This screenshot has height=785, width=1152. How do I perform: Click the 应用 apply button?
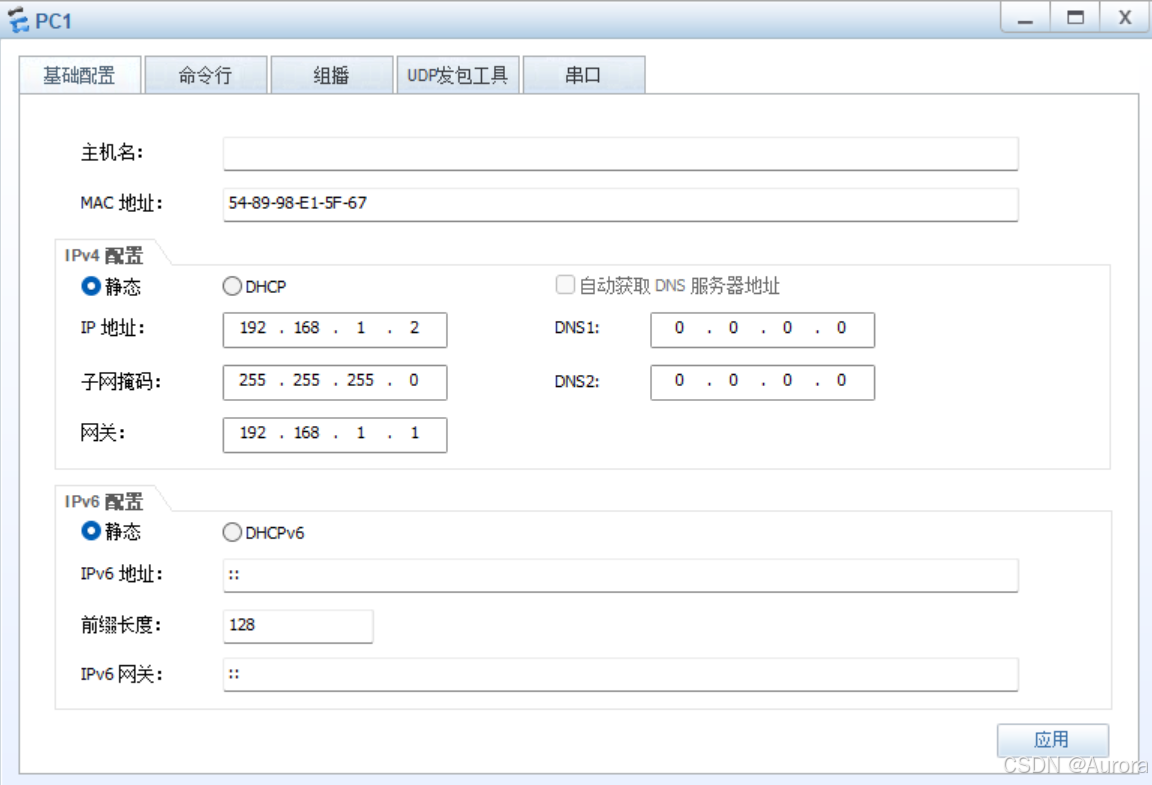[1053, 740]
